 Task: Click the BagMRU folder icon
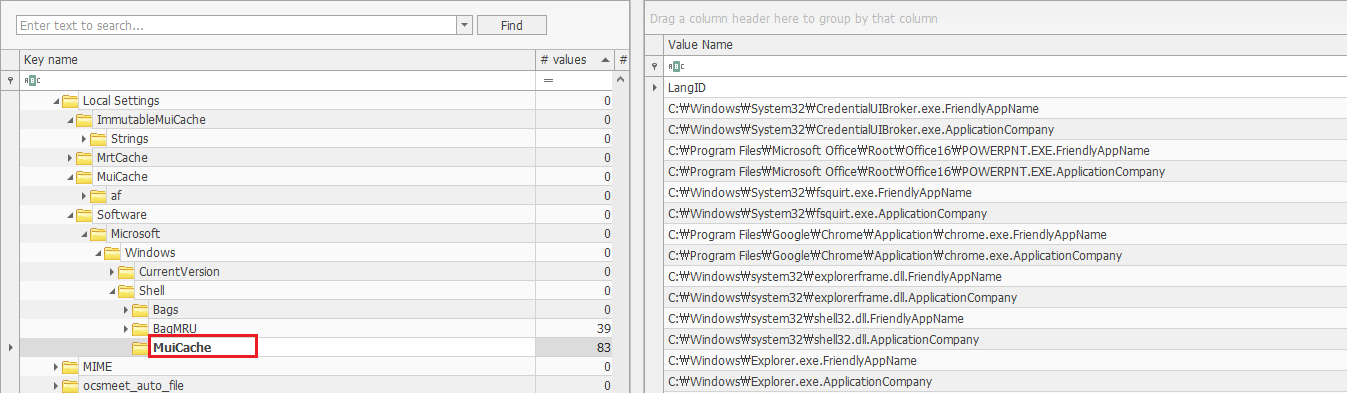(140, 329)
